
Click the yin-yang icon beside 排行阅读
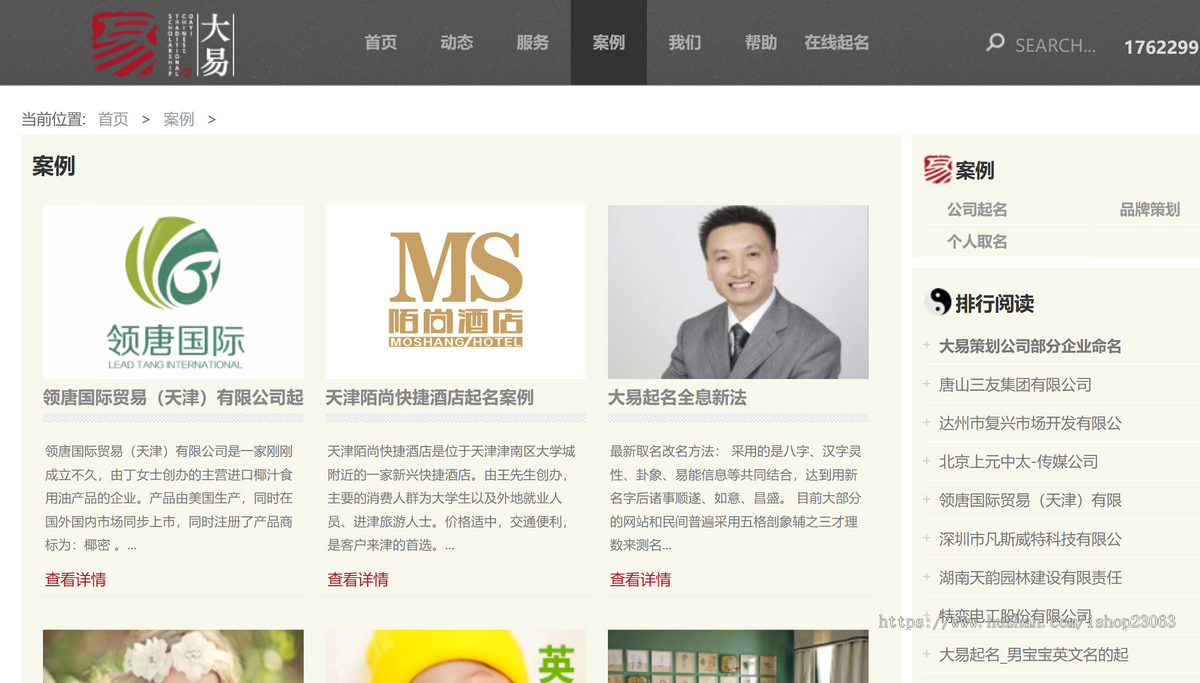click(939, 302)
